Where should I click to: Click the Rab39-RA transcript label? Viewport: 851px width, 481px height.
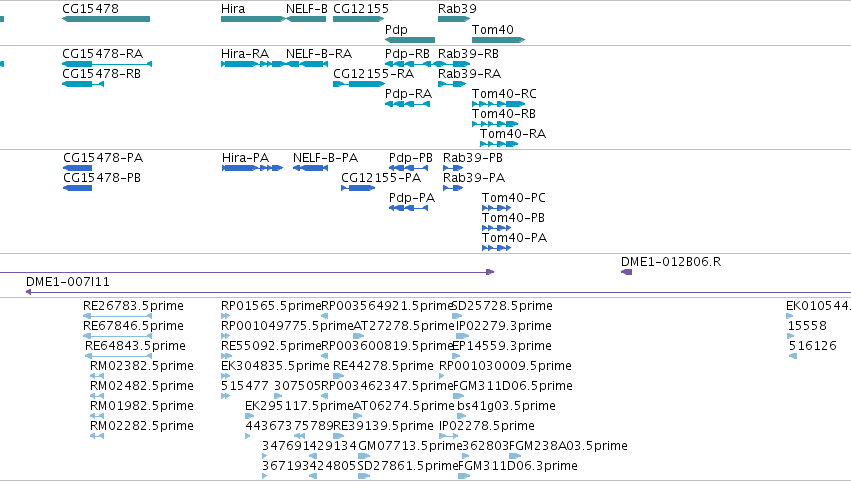click(x=469, y=74)
